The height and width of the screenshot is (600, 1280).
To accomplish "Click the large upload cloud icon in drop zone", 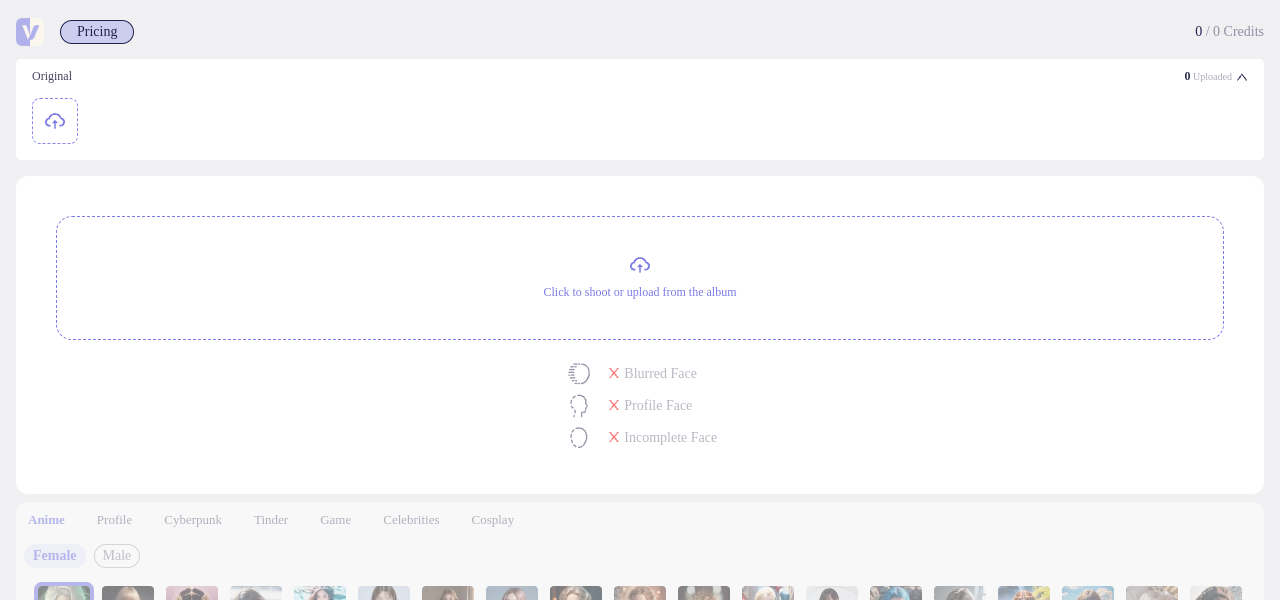I will [640, 265].
